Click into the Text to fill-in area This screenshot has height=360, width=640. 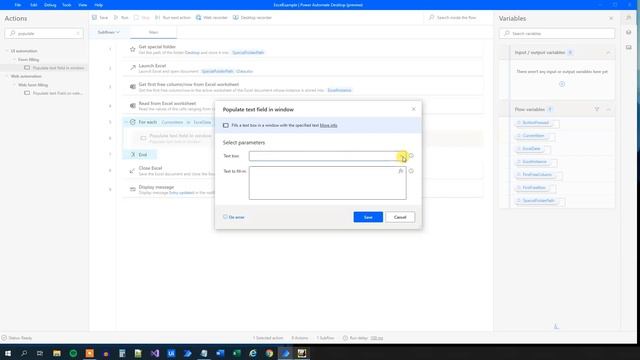pyautogui.click(x=327, y=183)
